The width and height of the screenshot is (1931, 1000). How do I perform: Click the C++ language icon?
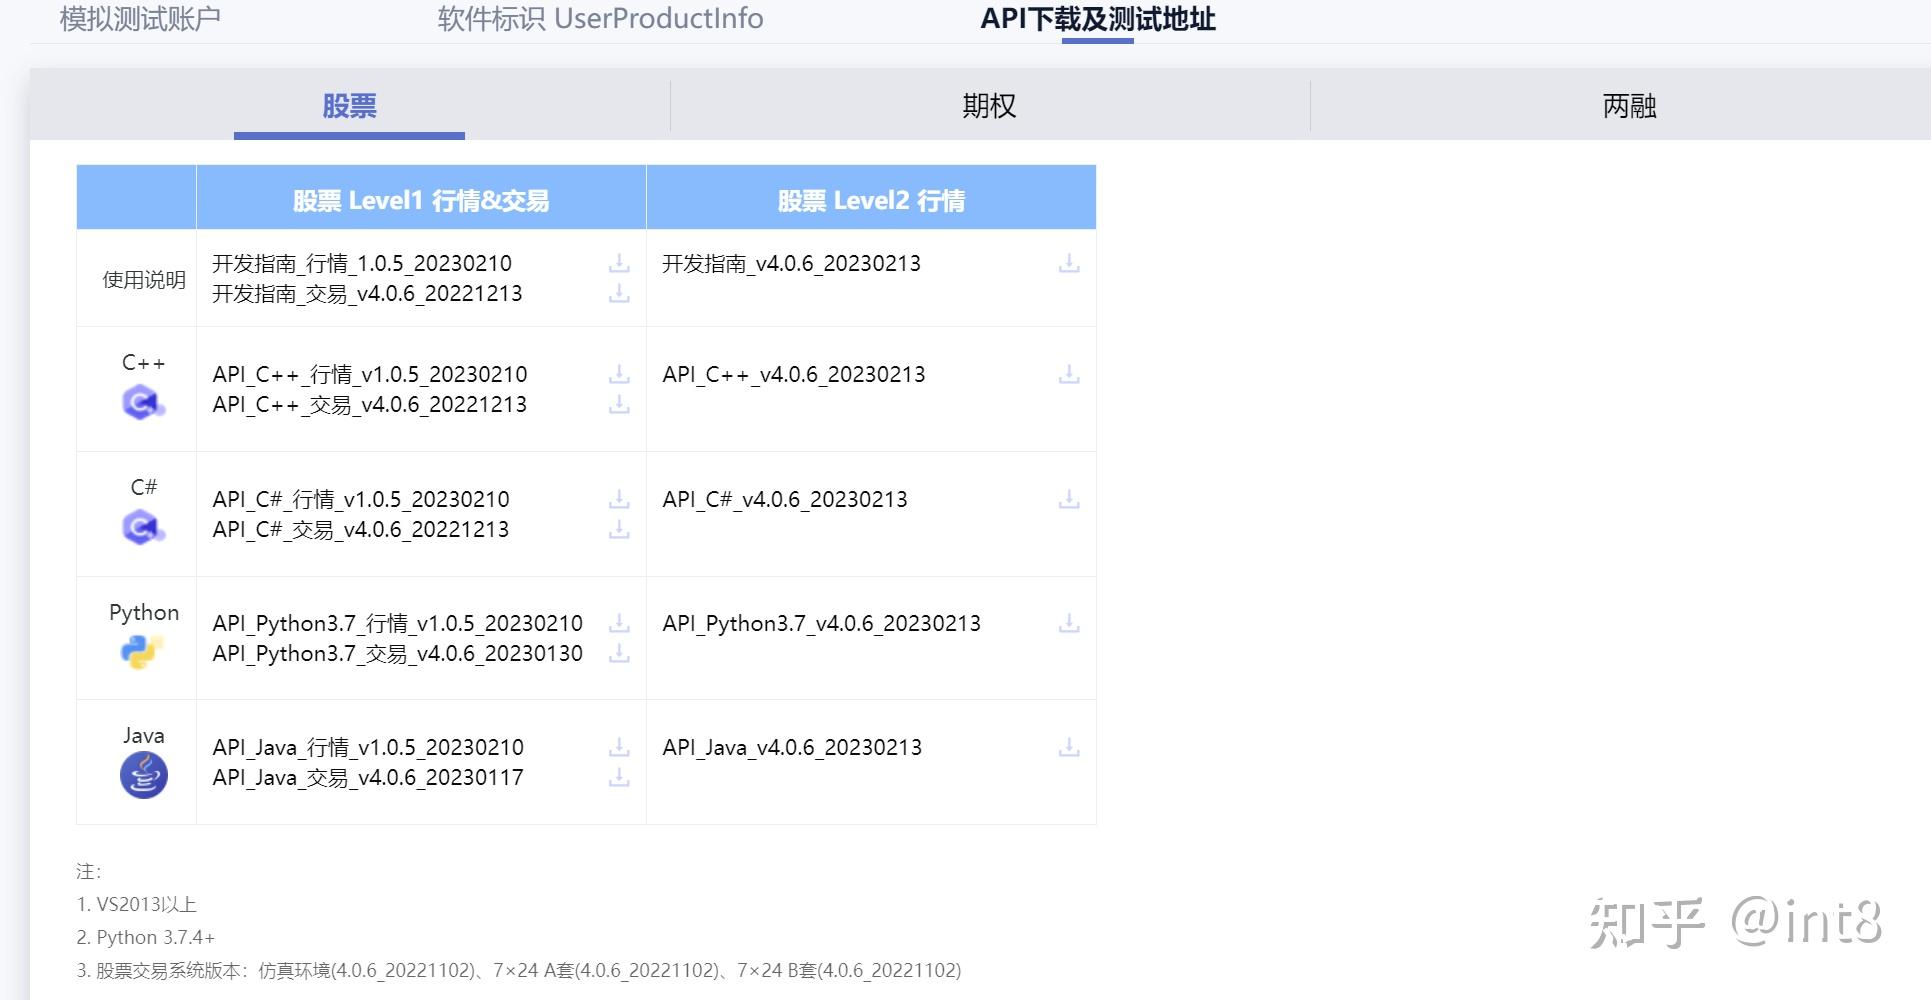pos(140,403)
